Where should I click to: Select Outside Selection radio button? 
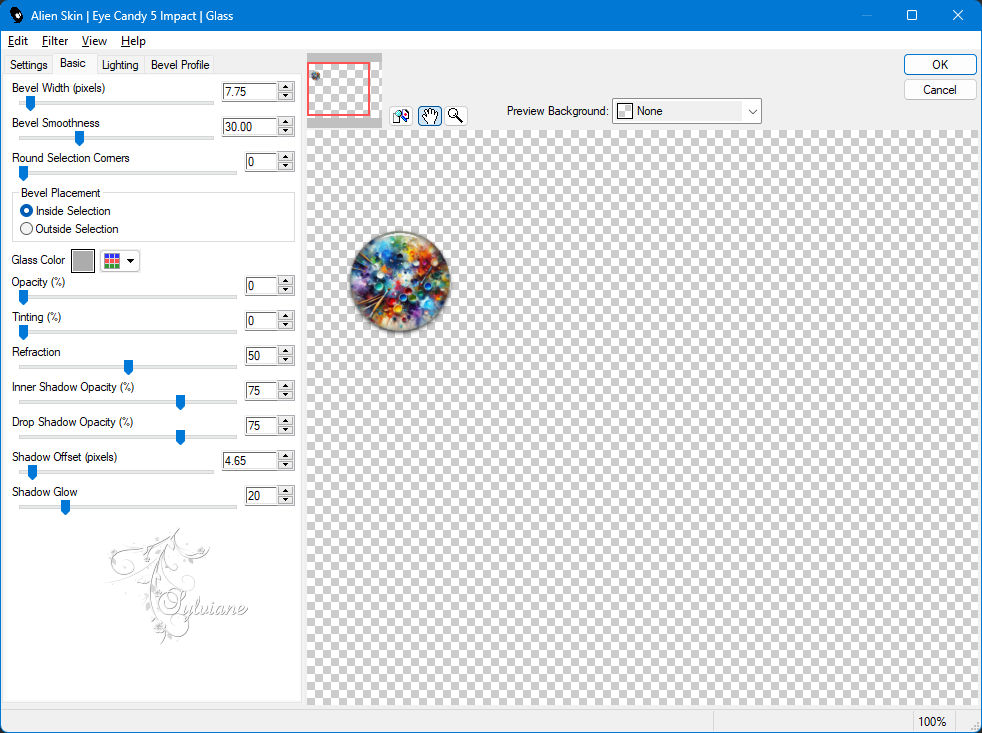click(x=26, y=229)
